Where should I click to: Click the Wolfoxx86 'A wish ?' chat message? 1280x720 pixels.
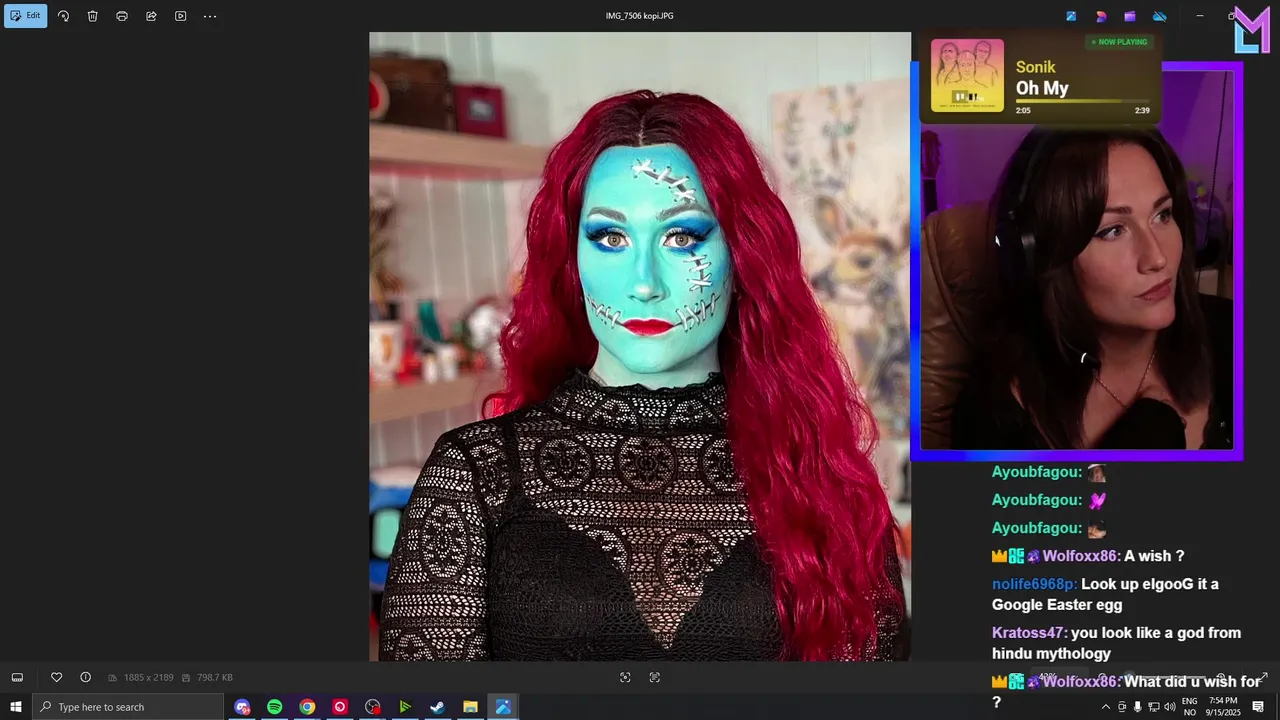point(1088,556)
